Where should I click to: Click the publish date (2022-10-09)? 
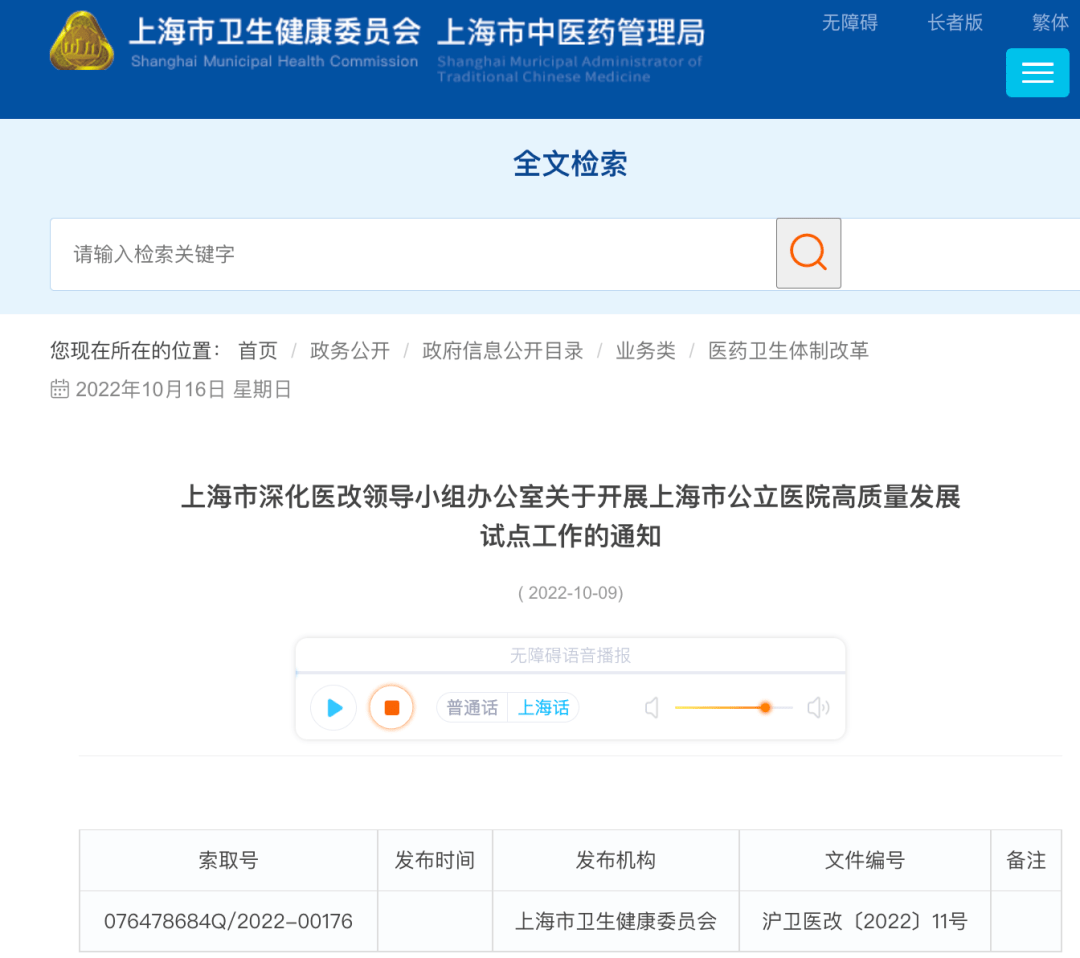(570, 593)
